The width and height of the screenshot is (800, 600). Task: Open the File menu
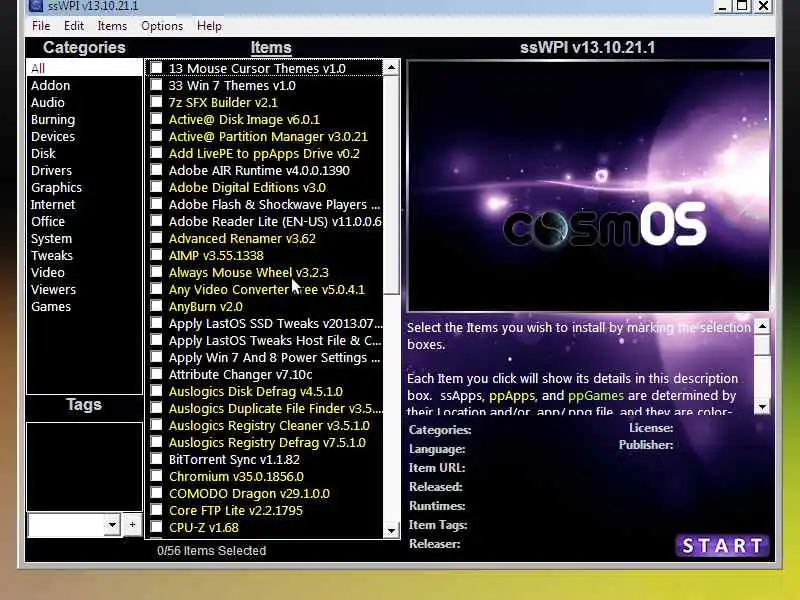pyautogui.click(x=41, y=26)
